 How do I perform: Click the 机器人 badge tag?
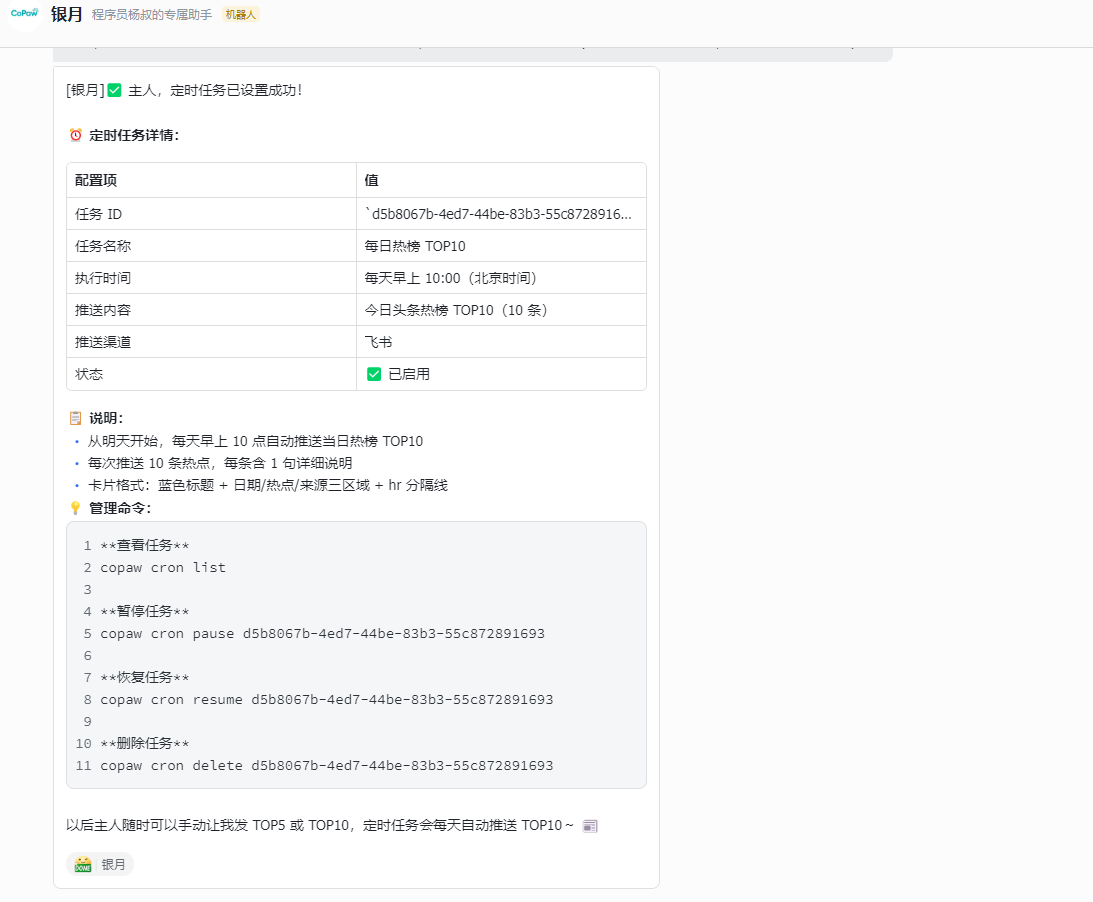tap(240, 15)
